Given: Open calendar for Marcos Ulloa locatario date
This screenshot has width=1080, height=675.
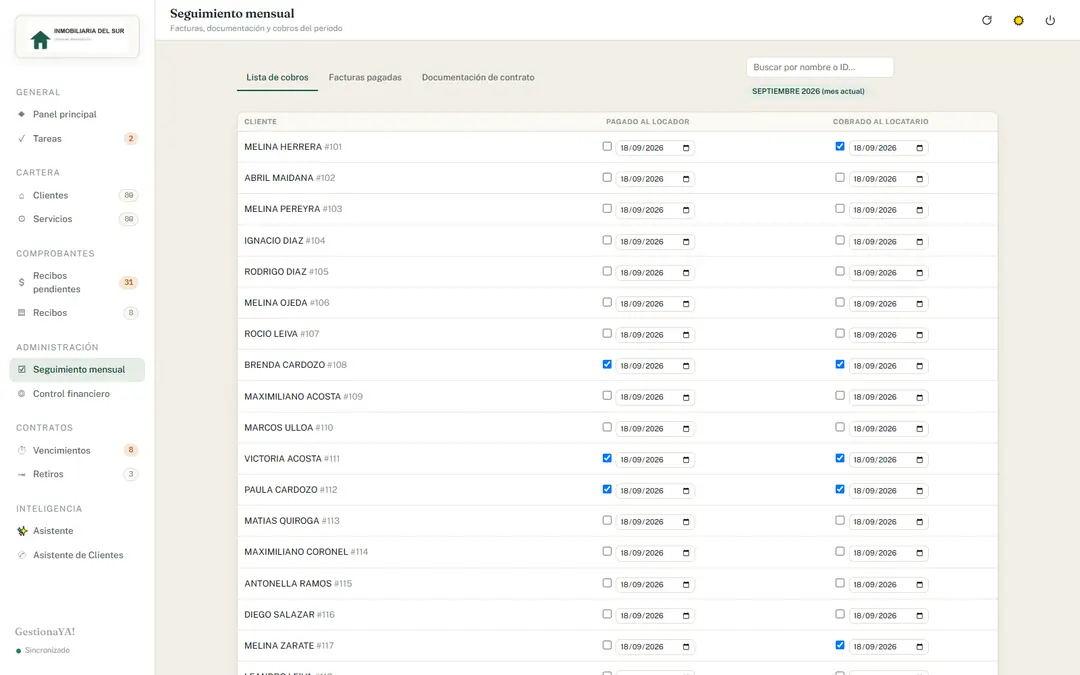Looking at the screenshot, I should pyautogui.click(x=920, y=428).
